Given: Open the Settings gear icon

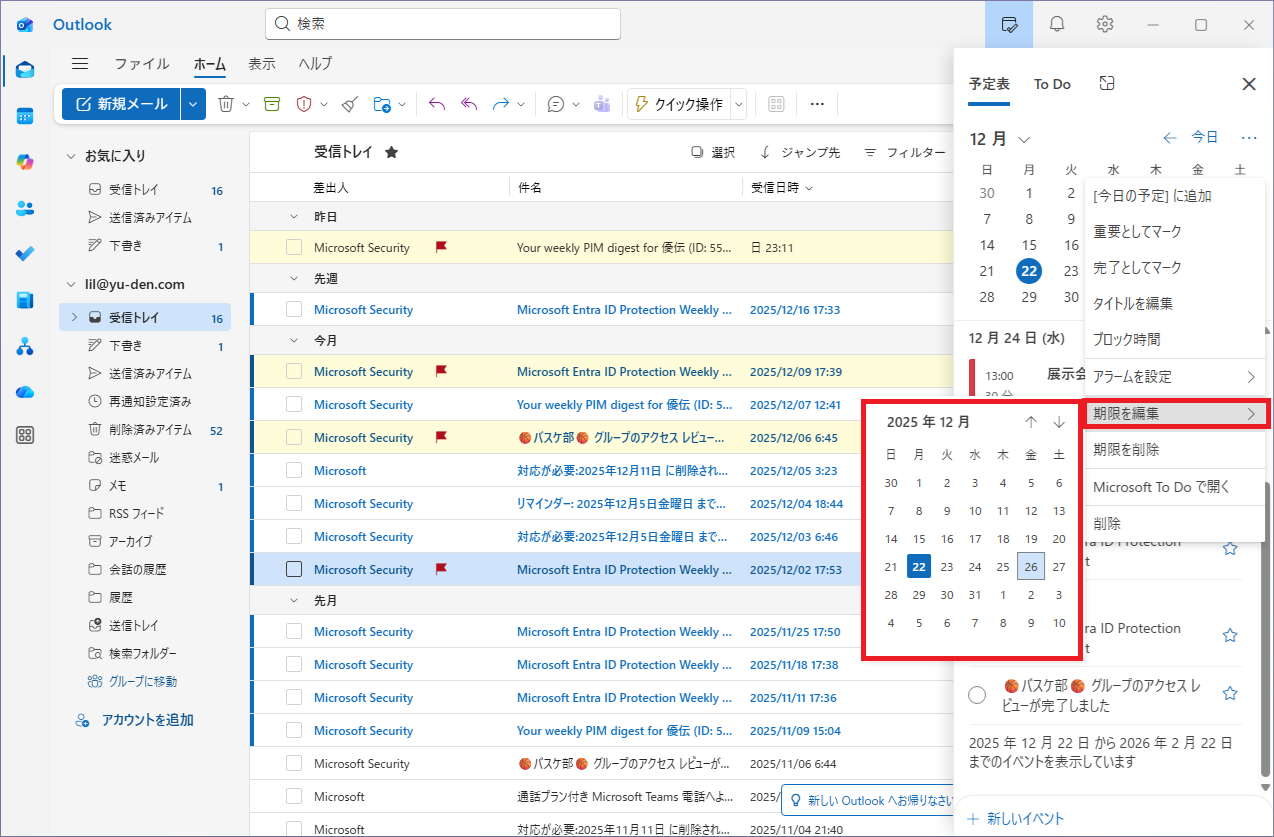Looking at the screenshot, I should click(x=1105, y=24).
